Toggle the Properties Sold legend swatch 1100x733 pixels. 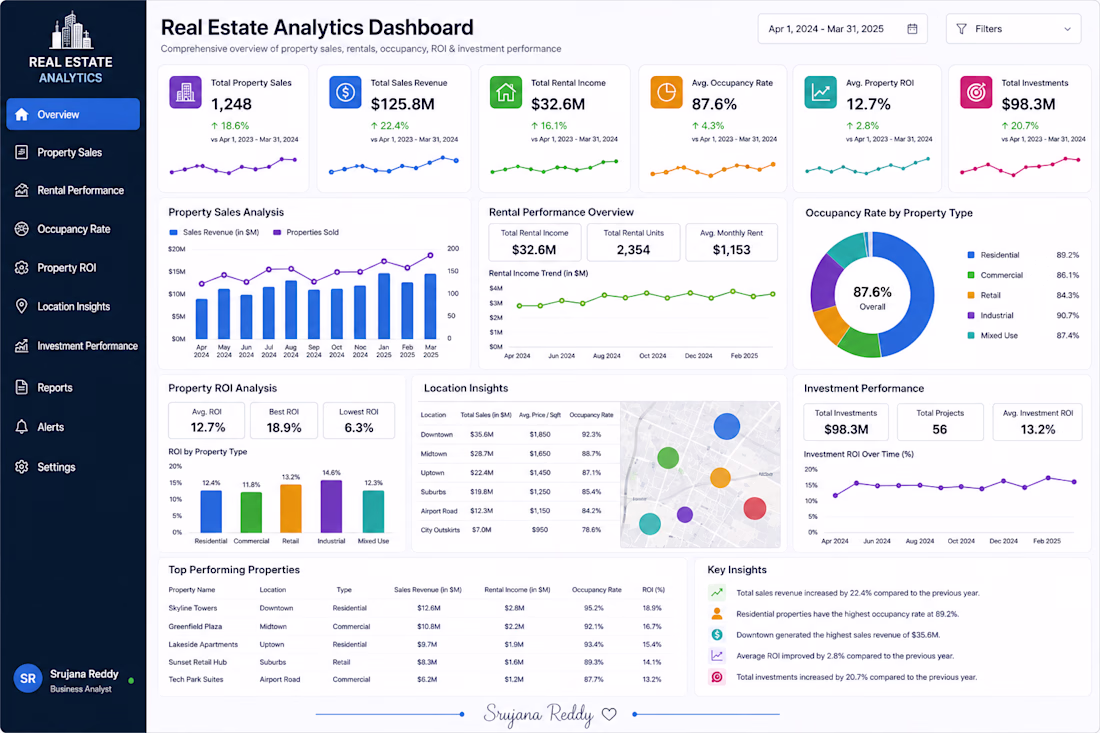[x=277, y=232]
